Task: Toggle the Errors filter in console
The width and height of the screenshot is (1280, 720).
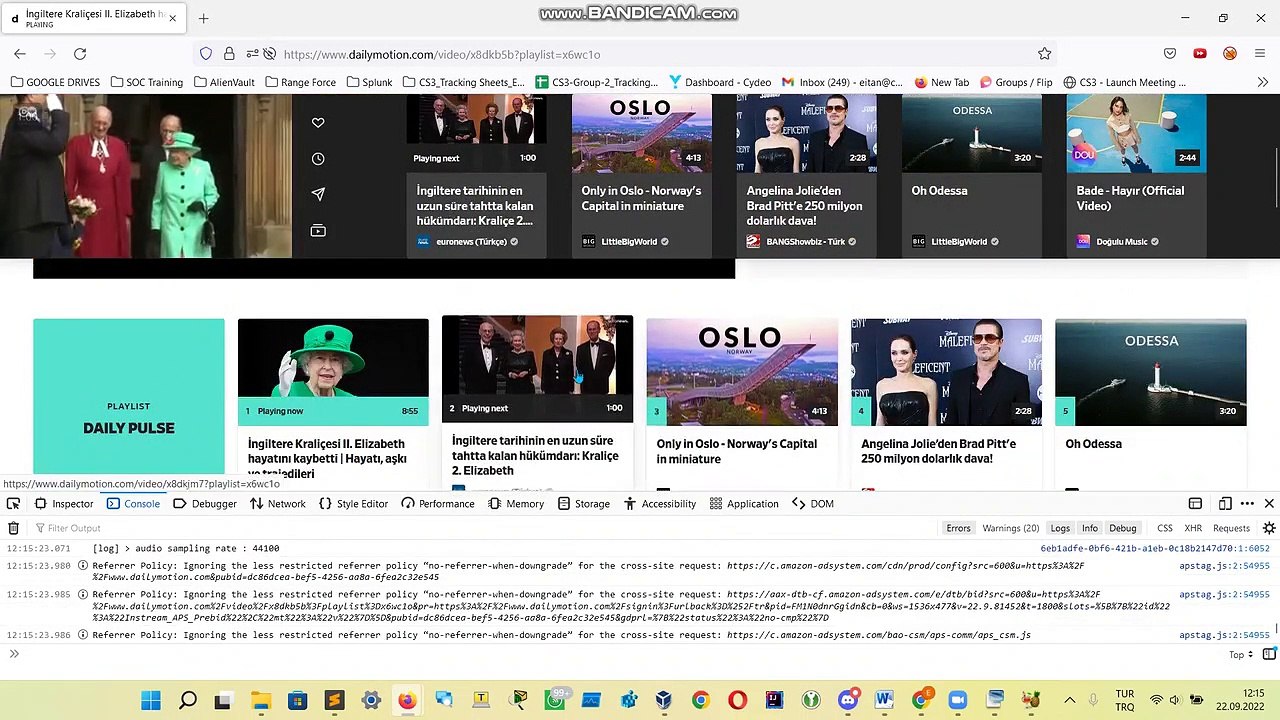Action: (x=958, y=528)
